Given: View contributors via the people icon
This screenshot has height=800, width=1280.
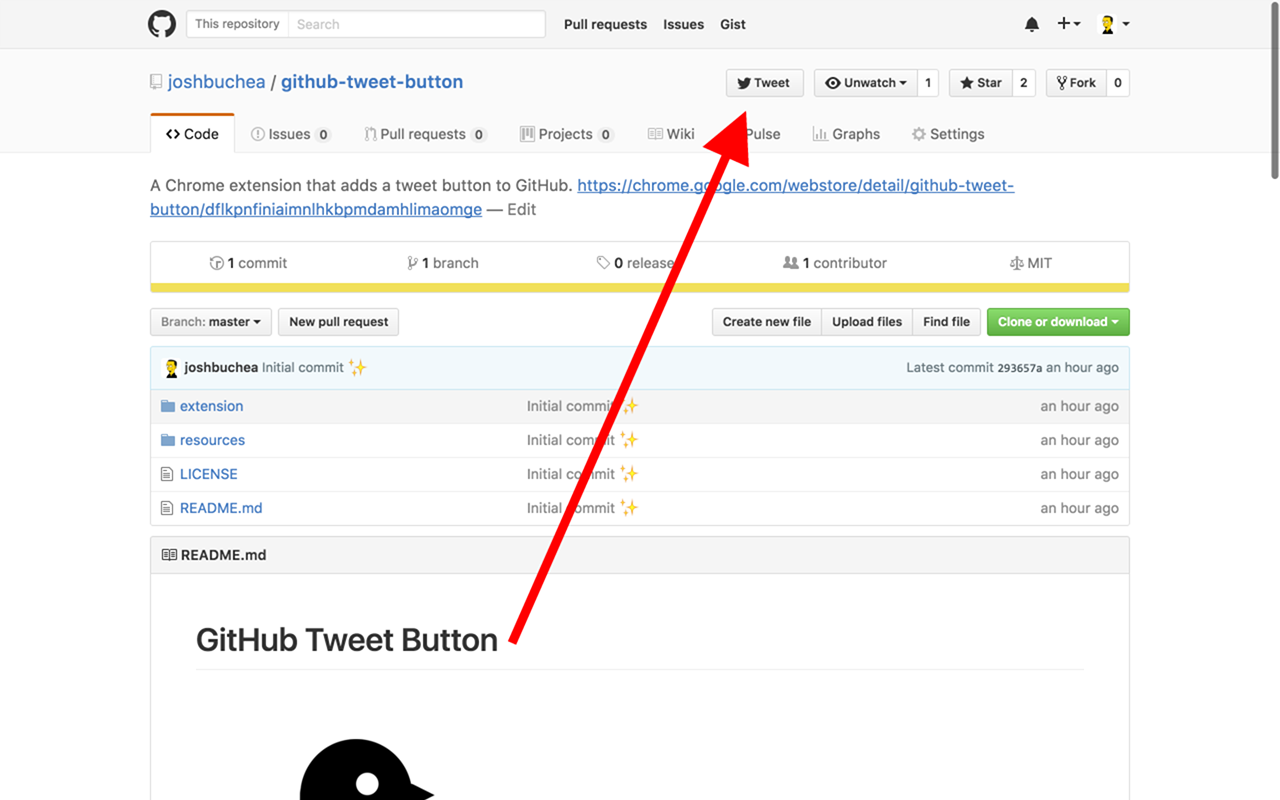Looking at the screenshot, I should [x=791, y=262].
